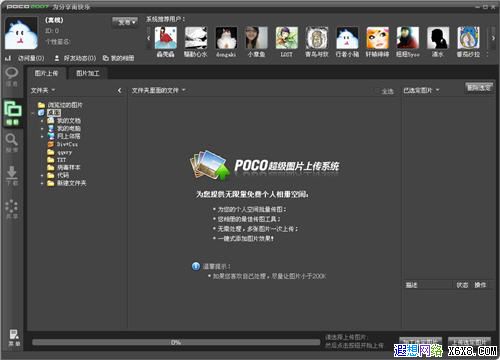Switch to the 图片上传 tab
The height and width of the screenshot is (360, 500).
(x=46, y=73)
